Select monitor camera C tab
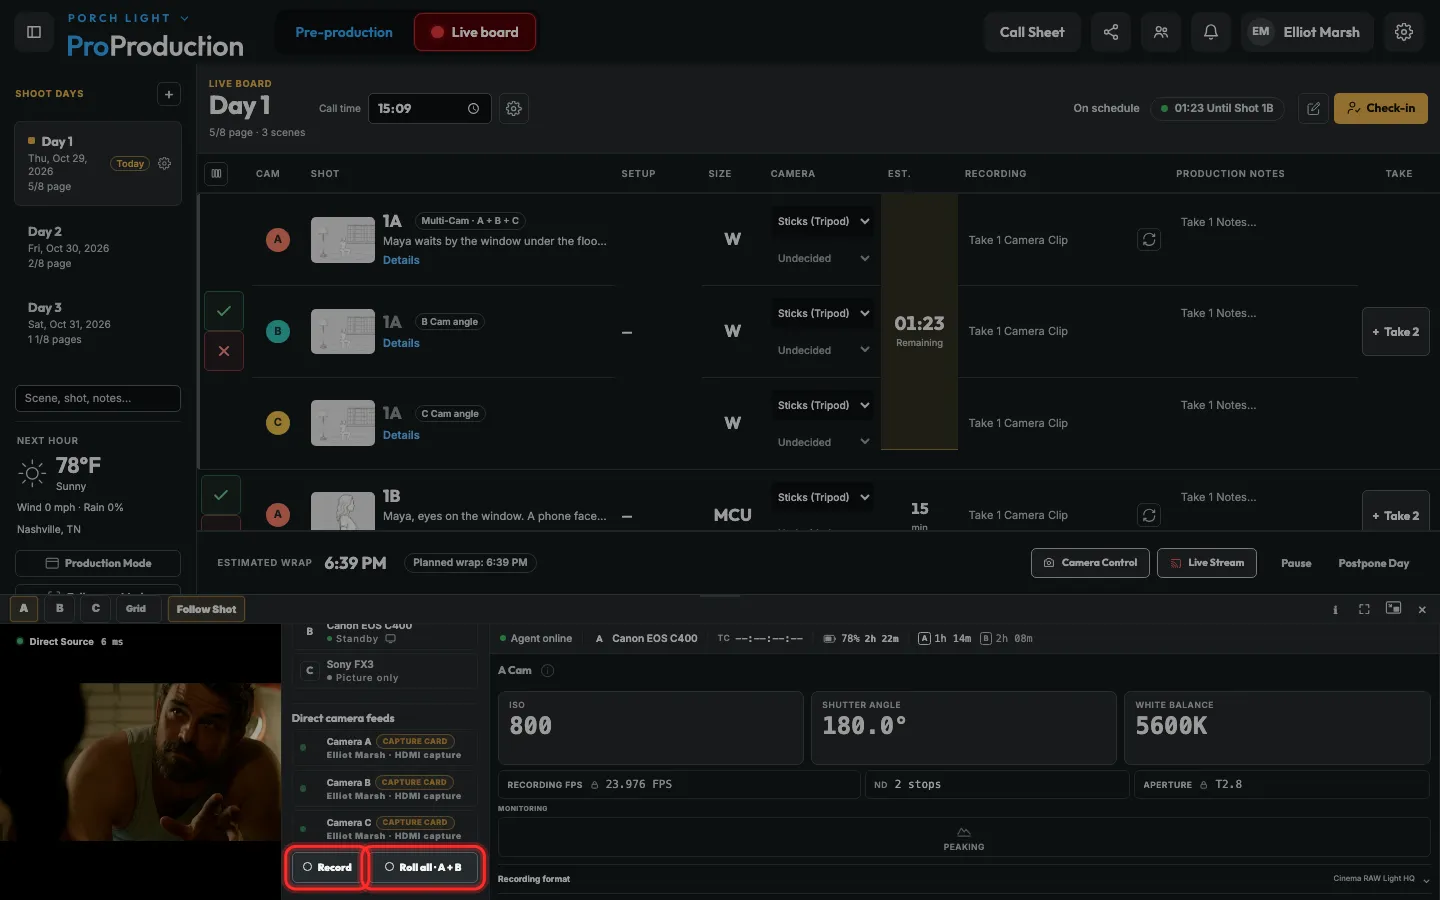The image size is (1440, 900). point(96,609)
